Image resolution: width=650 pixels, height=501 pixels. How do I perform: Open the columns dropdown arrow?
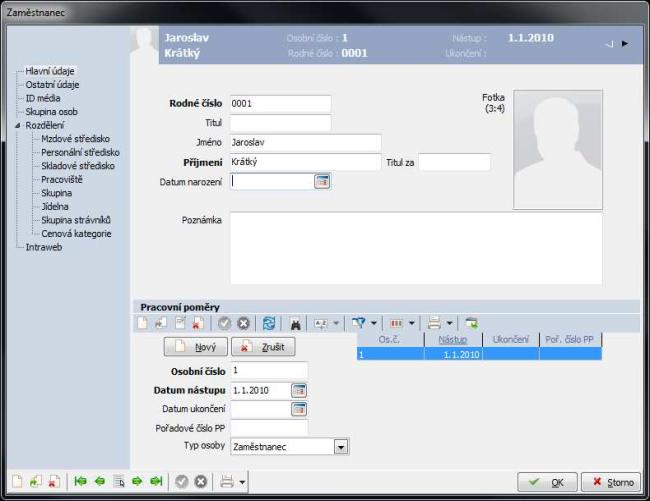(x=412, y=323)
